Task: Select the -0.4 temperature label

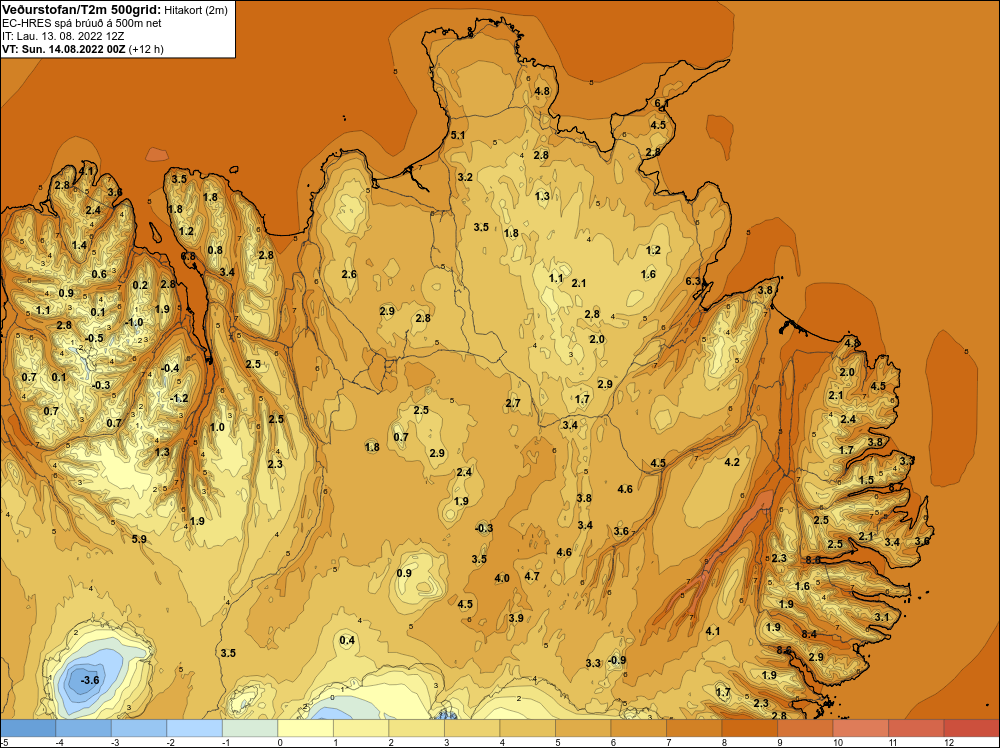Action: coord(170,368)
